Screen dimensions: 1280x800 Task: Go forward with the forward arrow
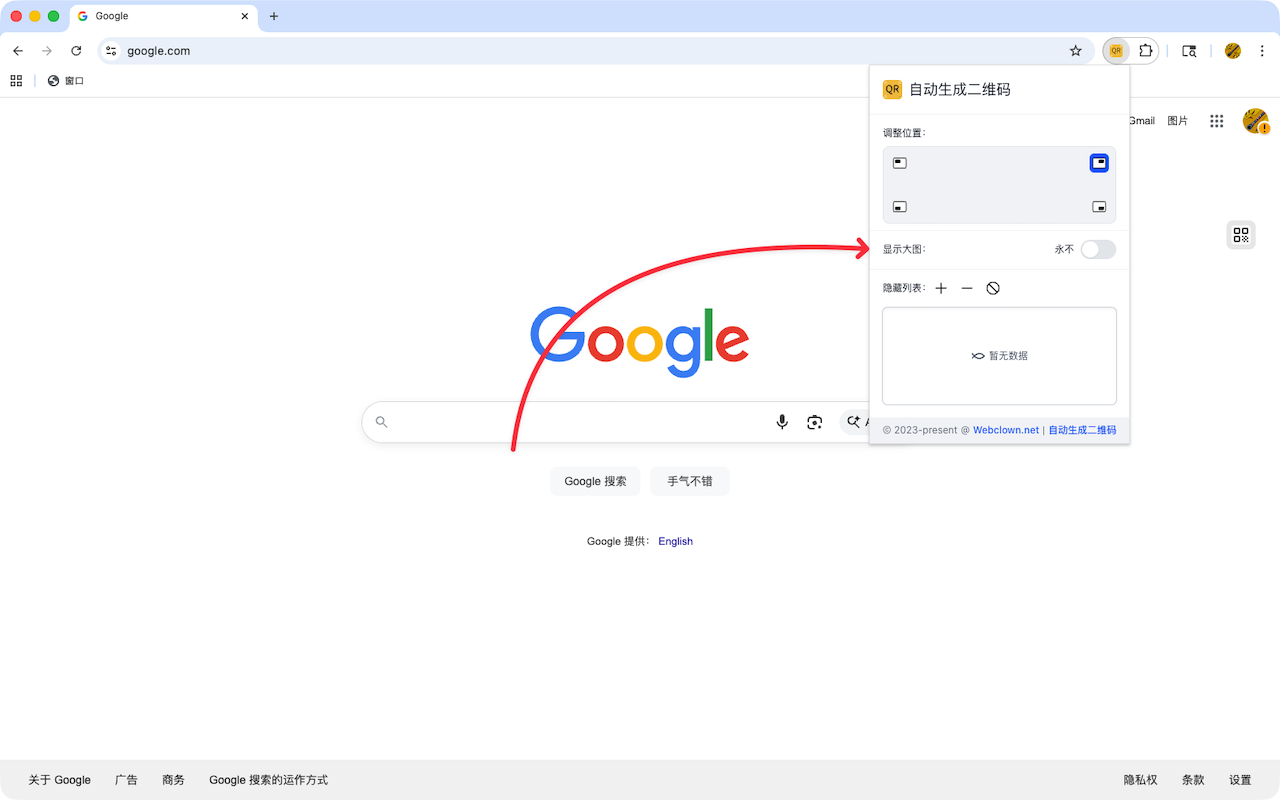pos(47,51)
